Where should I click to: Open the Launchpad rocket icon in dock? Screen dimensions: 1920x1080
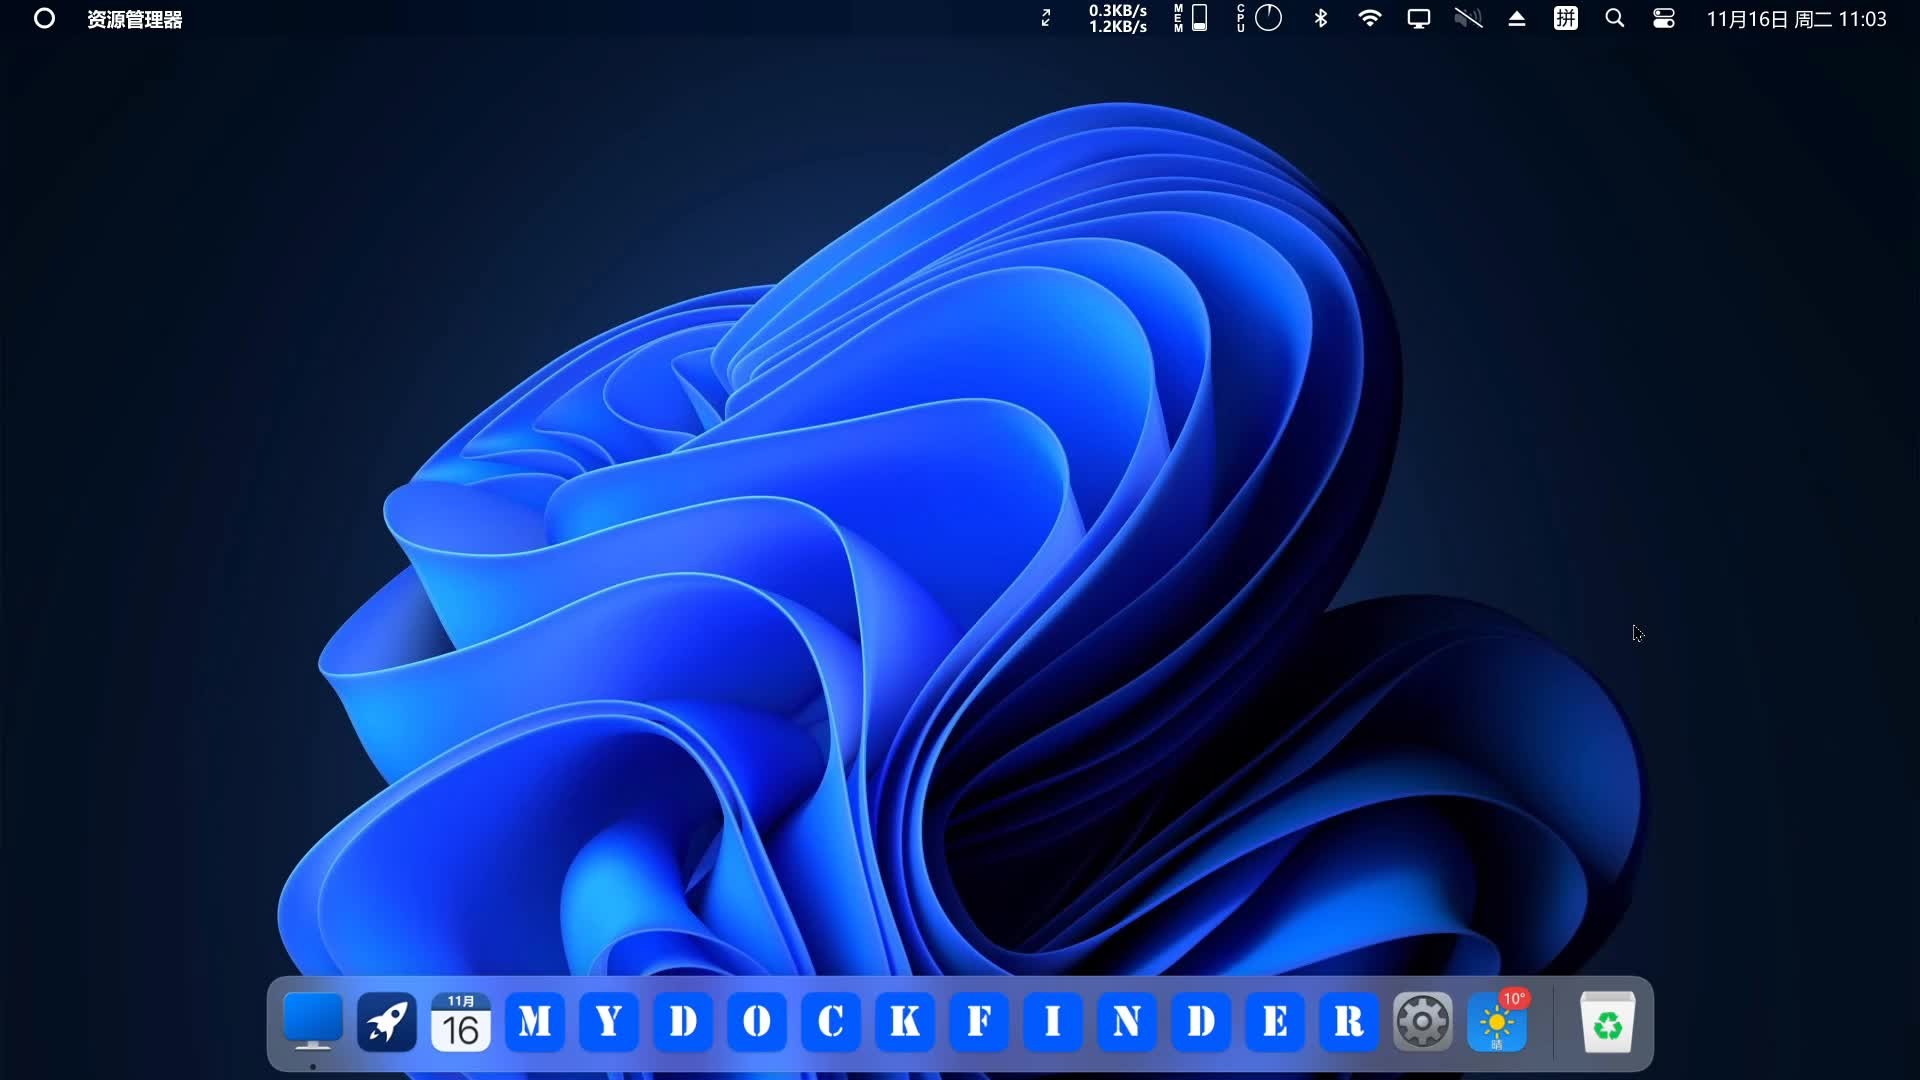(x=386, y=1022)
